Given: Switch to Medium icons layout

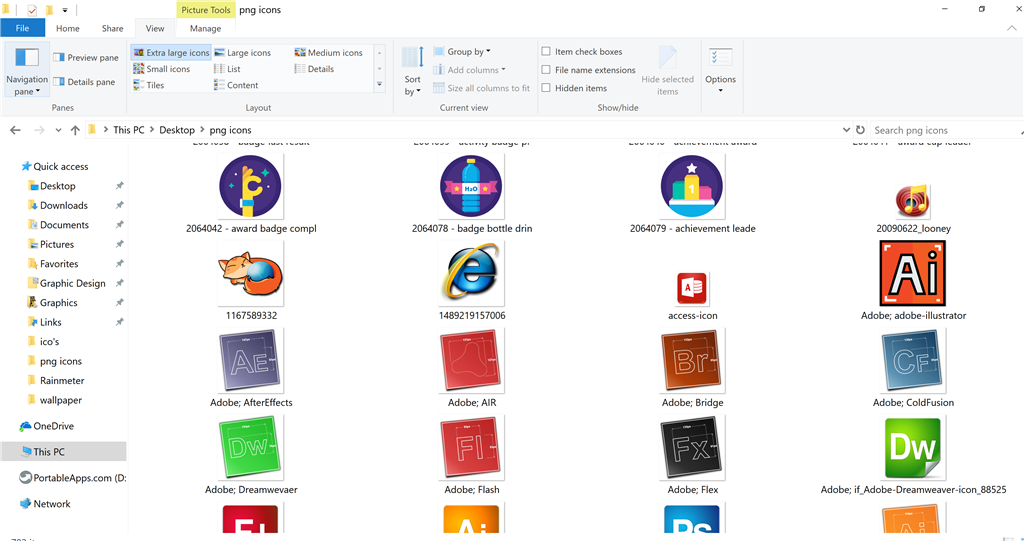Looking at the screenshot, I should 328,52.
